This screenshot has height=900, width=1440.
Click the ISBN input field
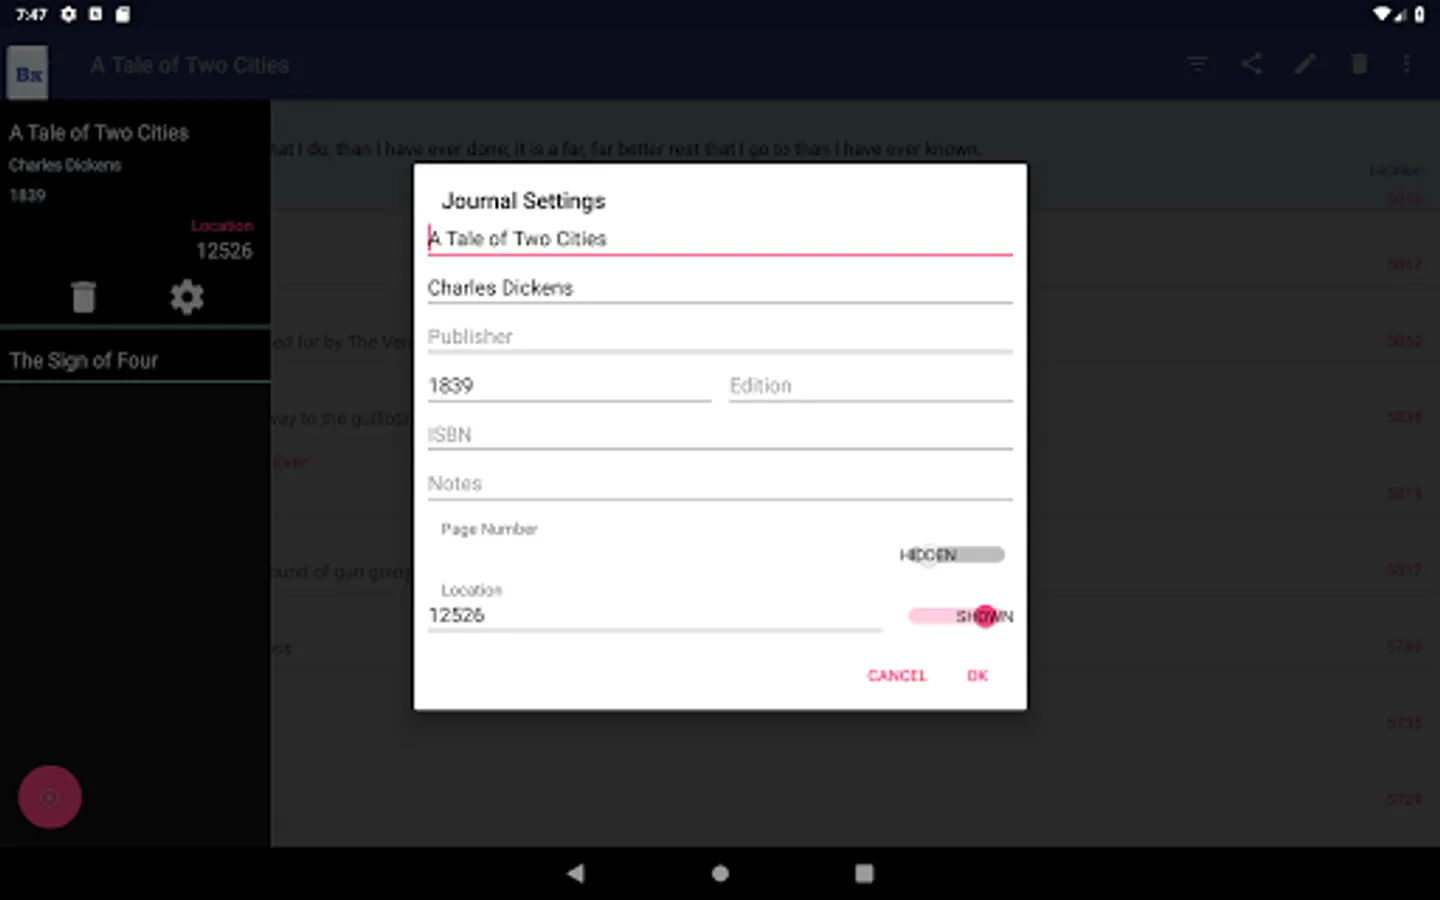point(720,435)
